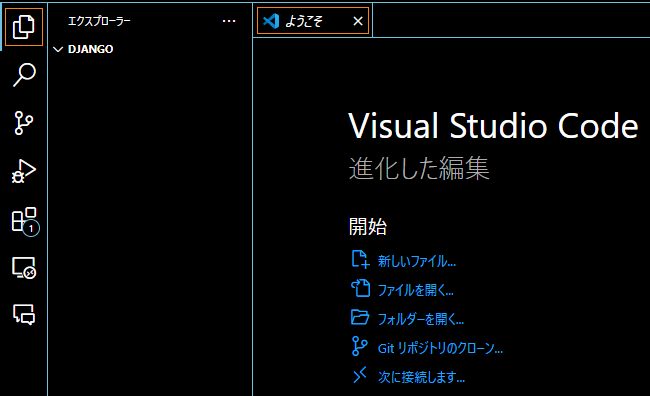Select the DJANGO workspace heading
650x396 pixels.
click(90, 49)
